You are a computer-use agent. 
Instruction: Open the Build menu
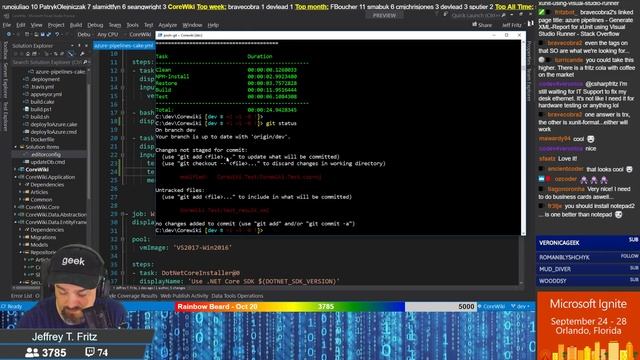coord(76,25)
